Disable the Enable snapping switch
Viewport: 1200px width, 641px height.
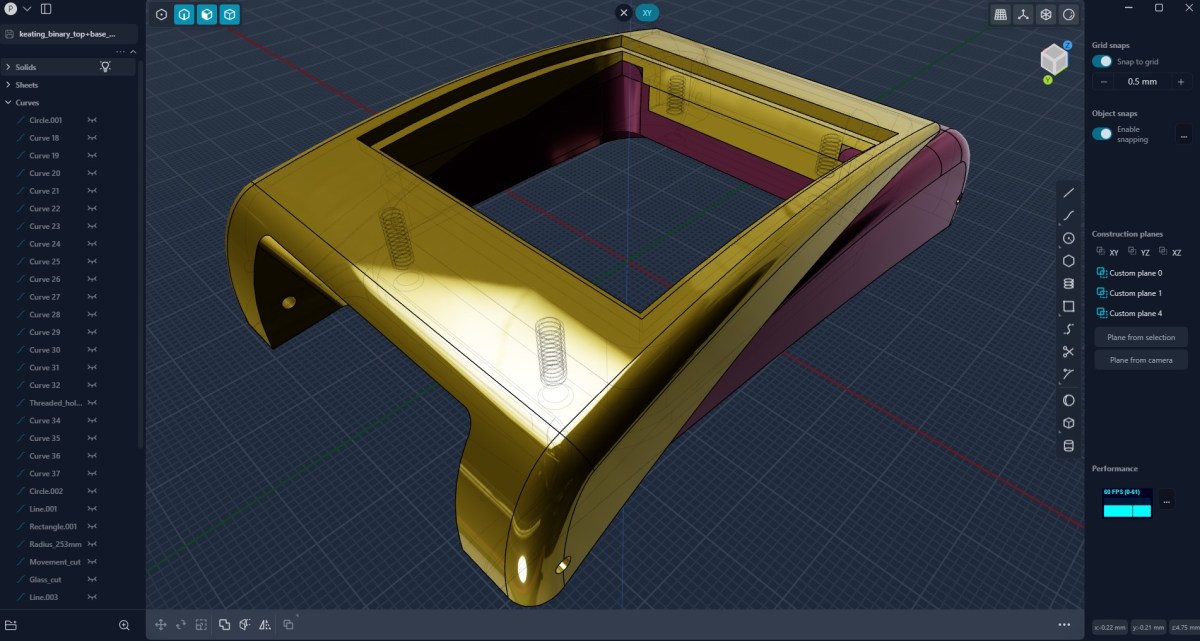pos(1102,134)
